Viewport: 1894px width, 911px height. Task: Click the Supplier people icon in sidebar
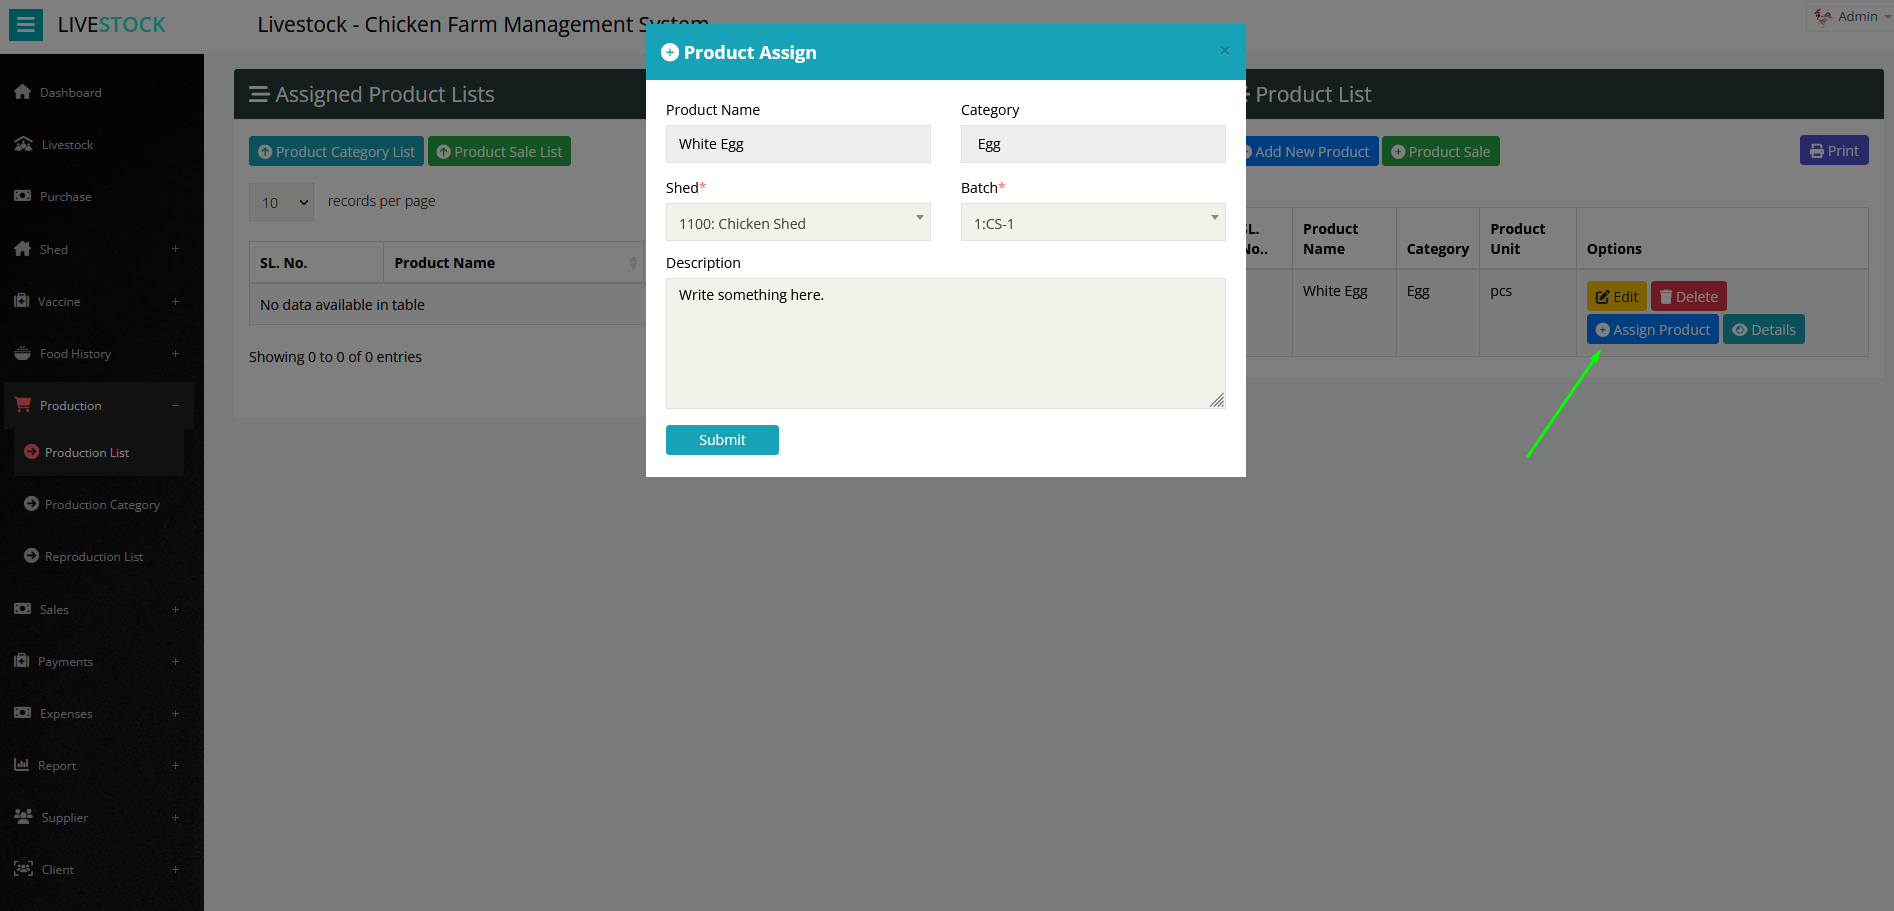click(x=23, y=817)
